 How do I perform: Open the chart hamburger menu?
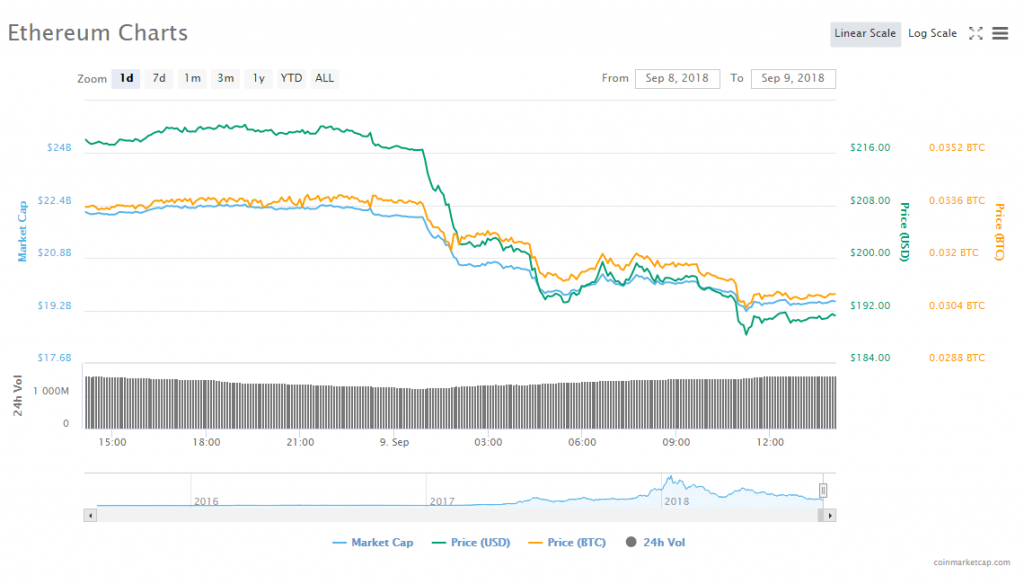tap(1000, 33)
